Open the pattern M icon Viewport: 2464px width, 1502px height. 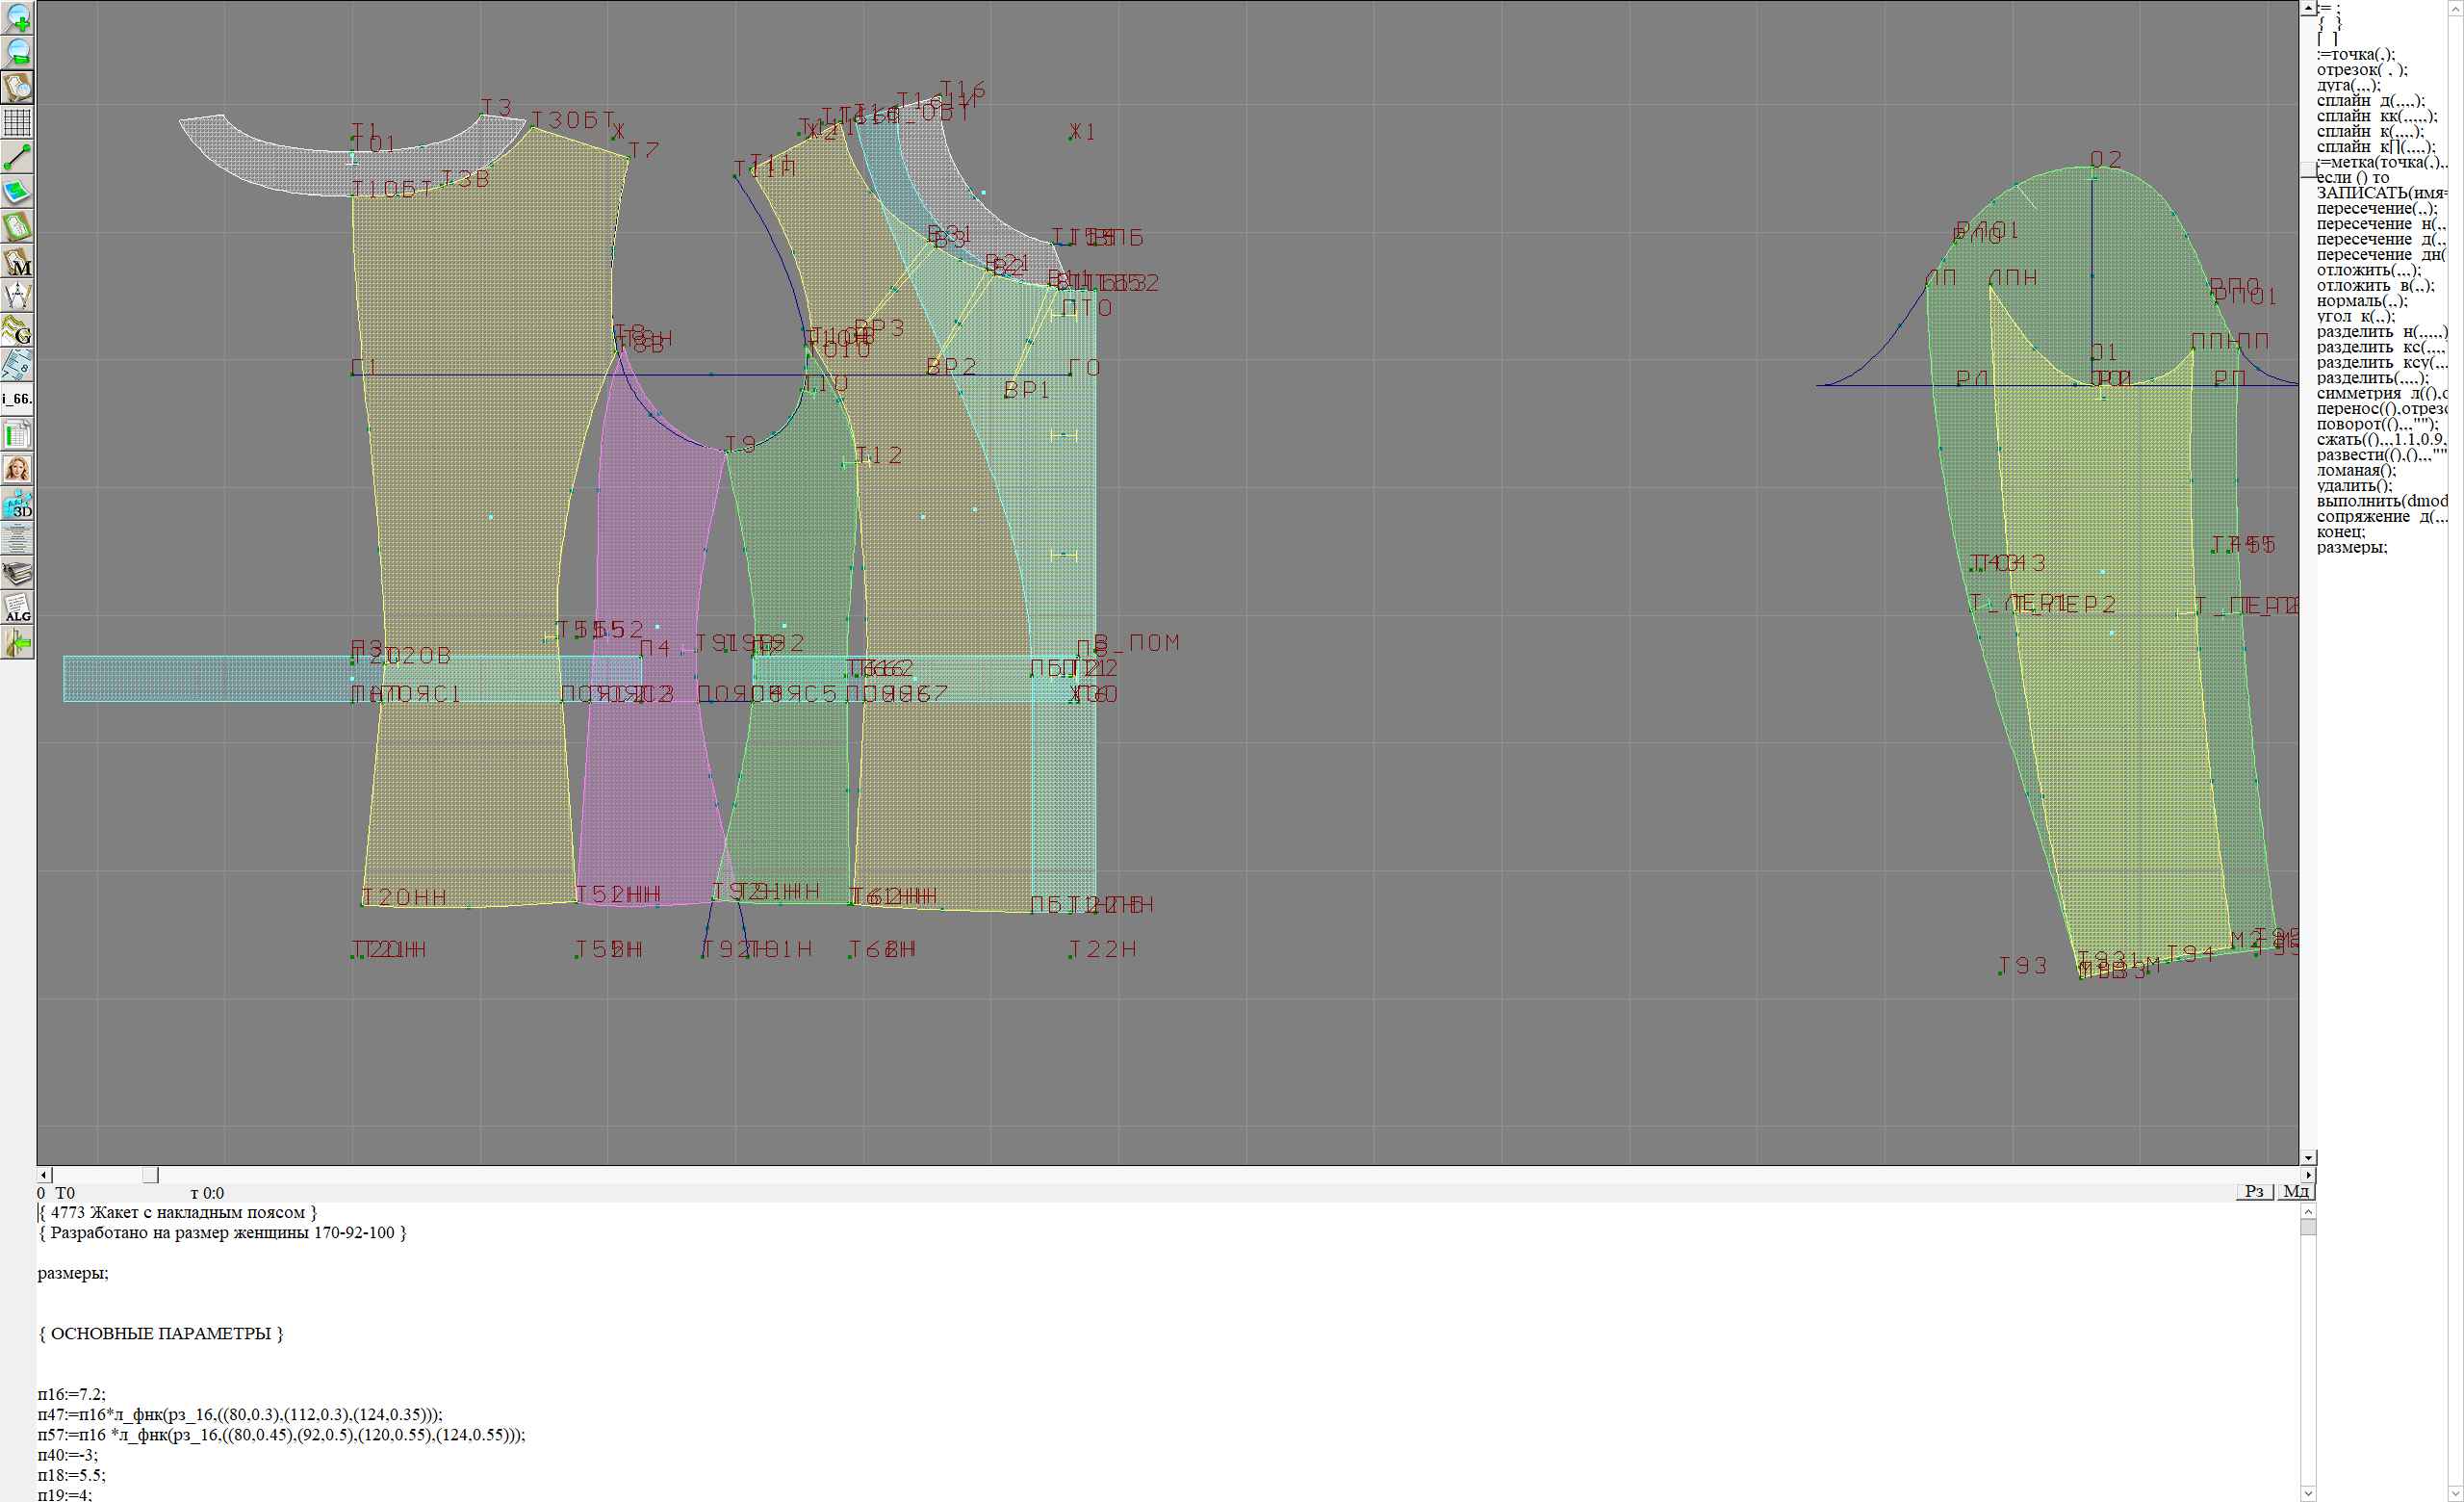coord(17,262)
